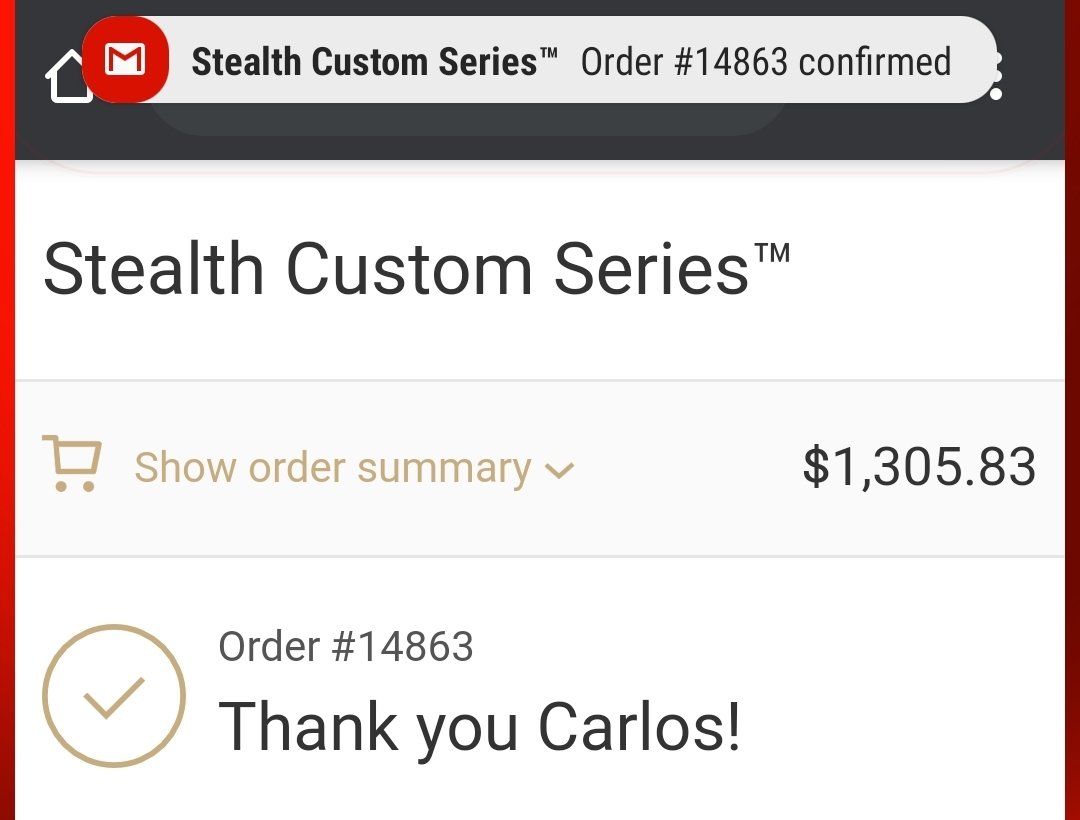Click the trademark symbol after the Series heading
The width and height of the screenshot is (1080, 820).
[x=772, y=253]
